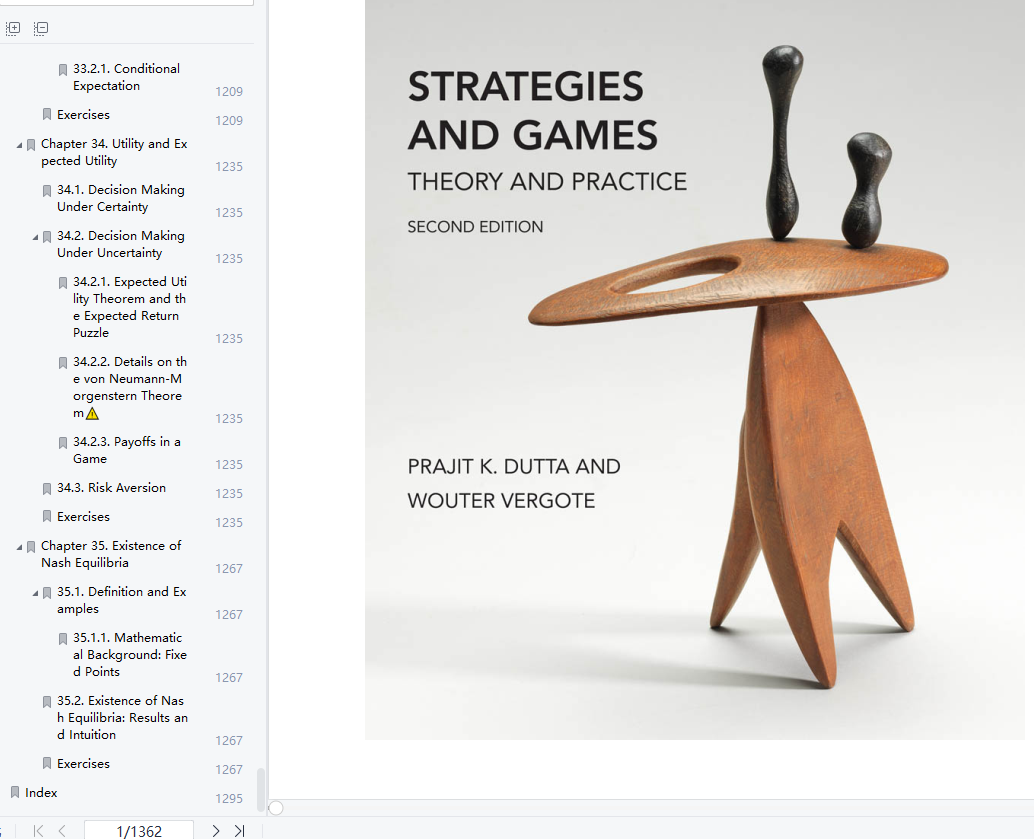This screenshot has height=839, width=1034.
Task: Open Chapter 34 Utility and Expected Utility bookmark
Action: coord(114,152)
